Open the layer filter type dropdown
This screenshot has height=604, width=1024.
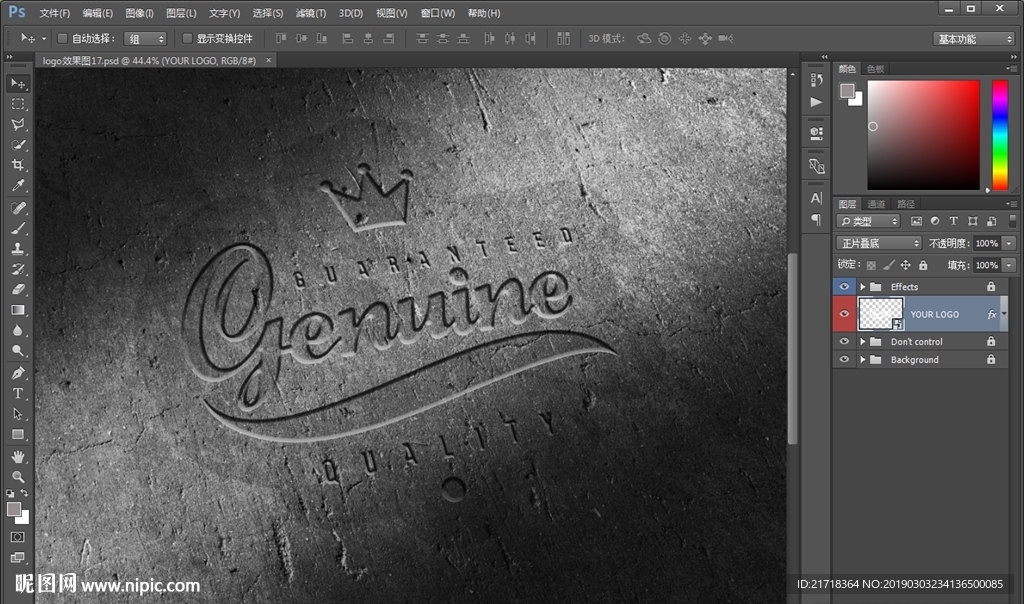(x=868, y=221)
